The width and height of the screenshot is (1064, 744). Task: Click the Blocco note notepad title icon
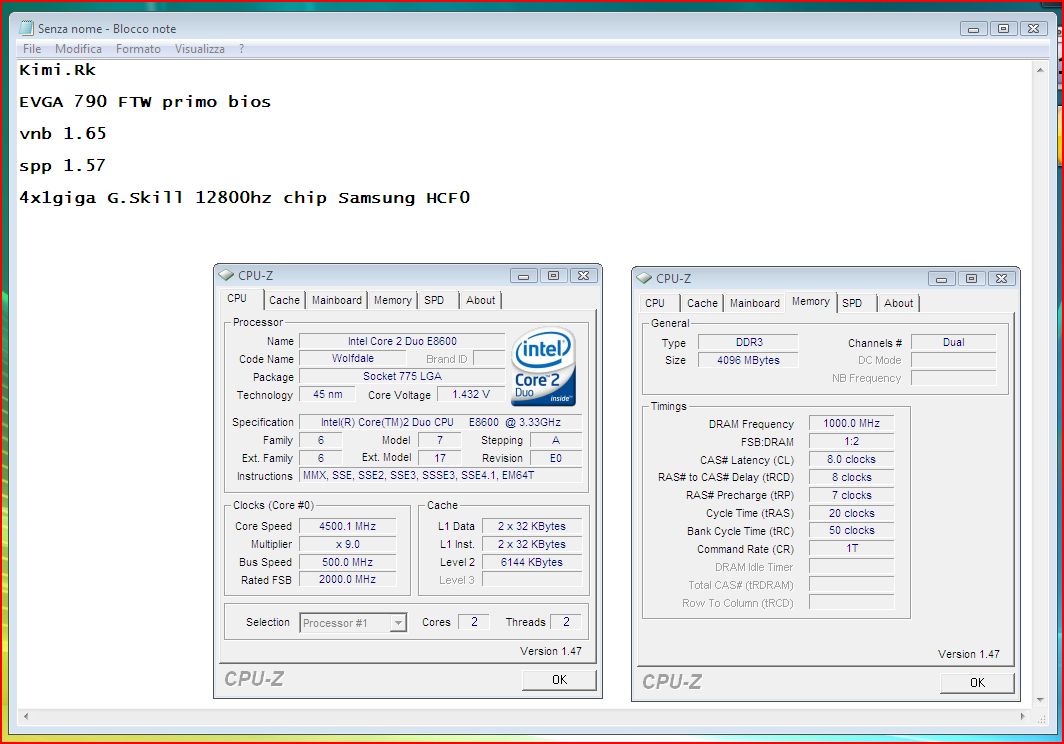tap(26, 28)
